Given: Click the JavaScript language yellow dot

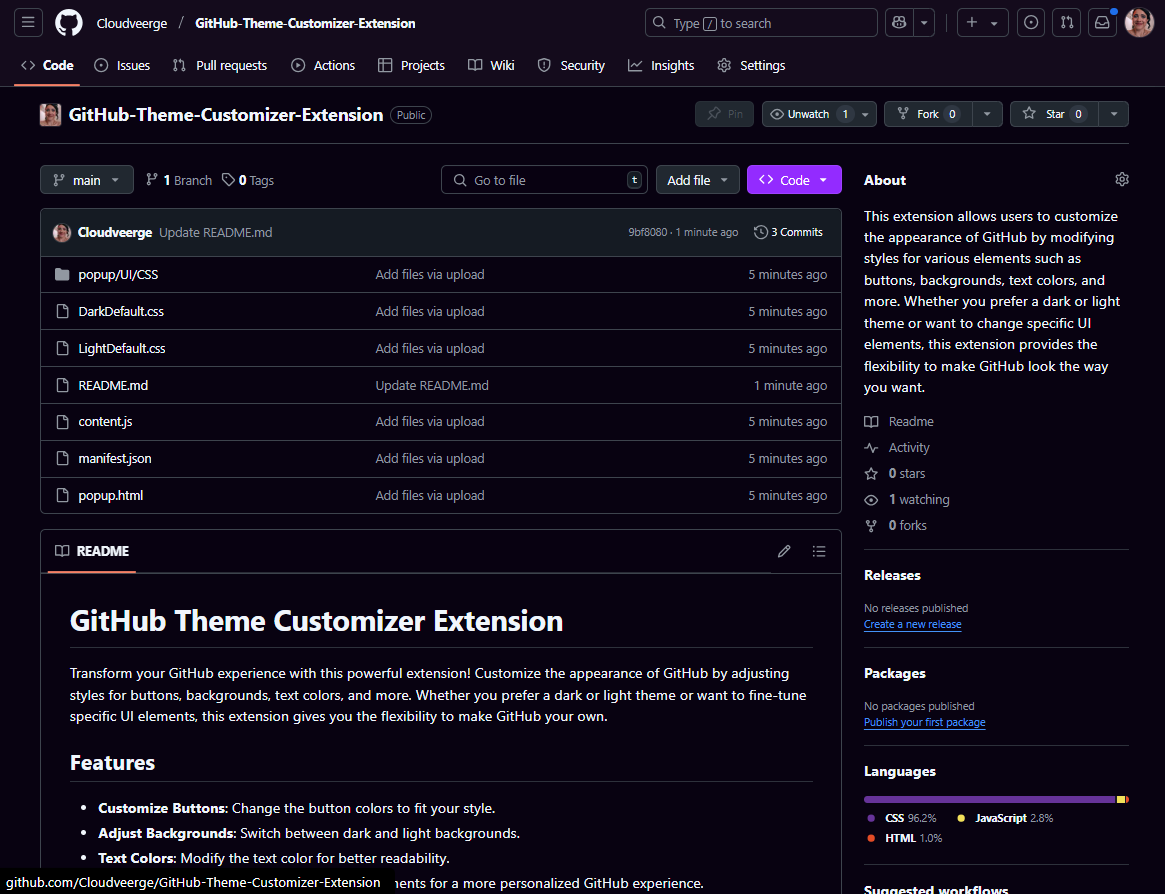Looking at the screenshot, I should [x=961, y=818].
